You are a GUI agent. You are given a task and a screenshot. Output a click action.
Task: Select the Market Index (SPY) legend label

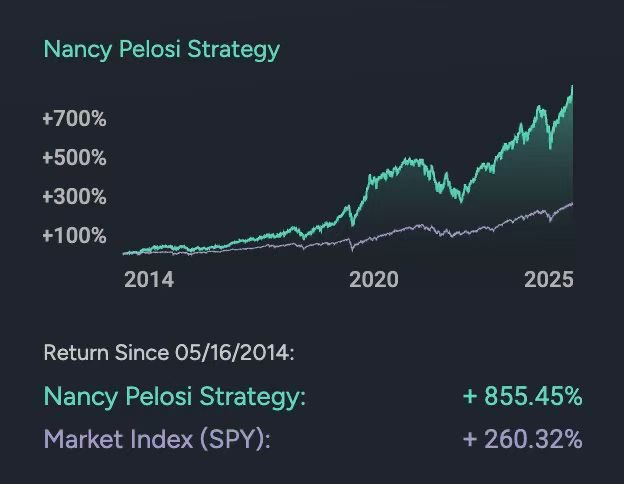point(156,438)
